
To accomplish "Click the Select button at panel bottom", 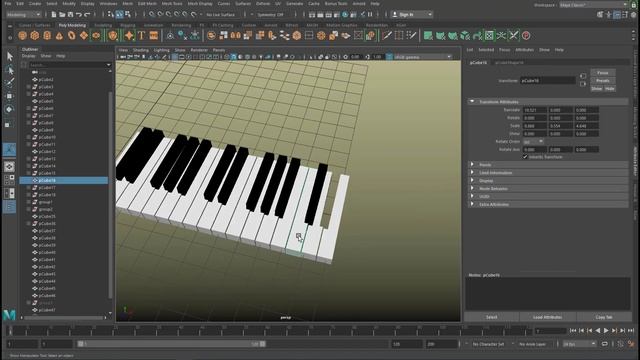I will [491, 317].
